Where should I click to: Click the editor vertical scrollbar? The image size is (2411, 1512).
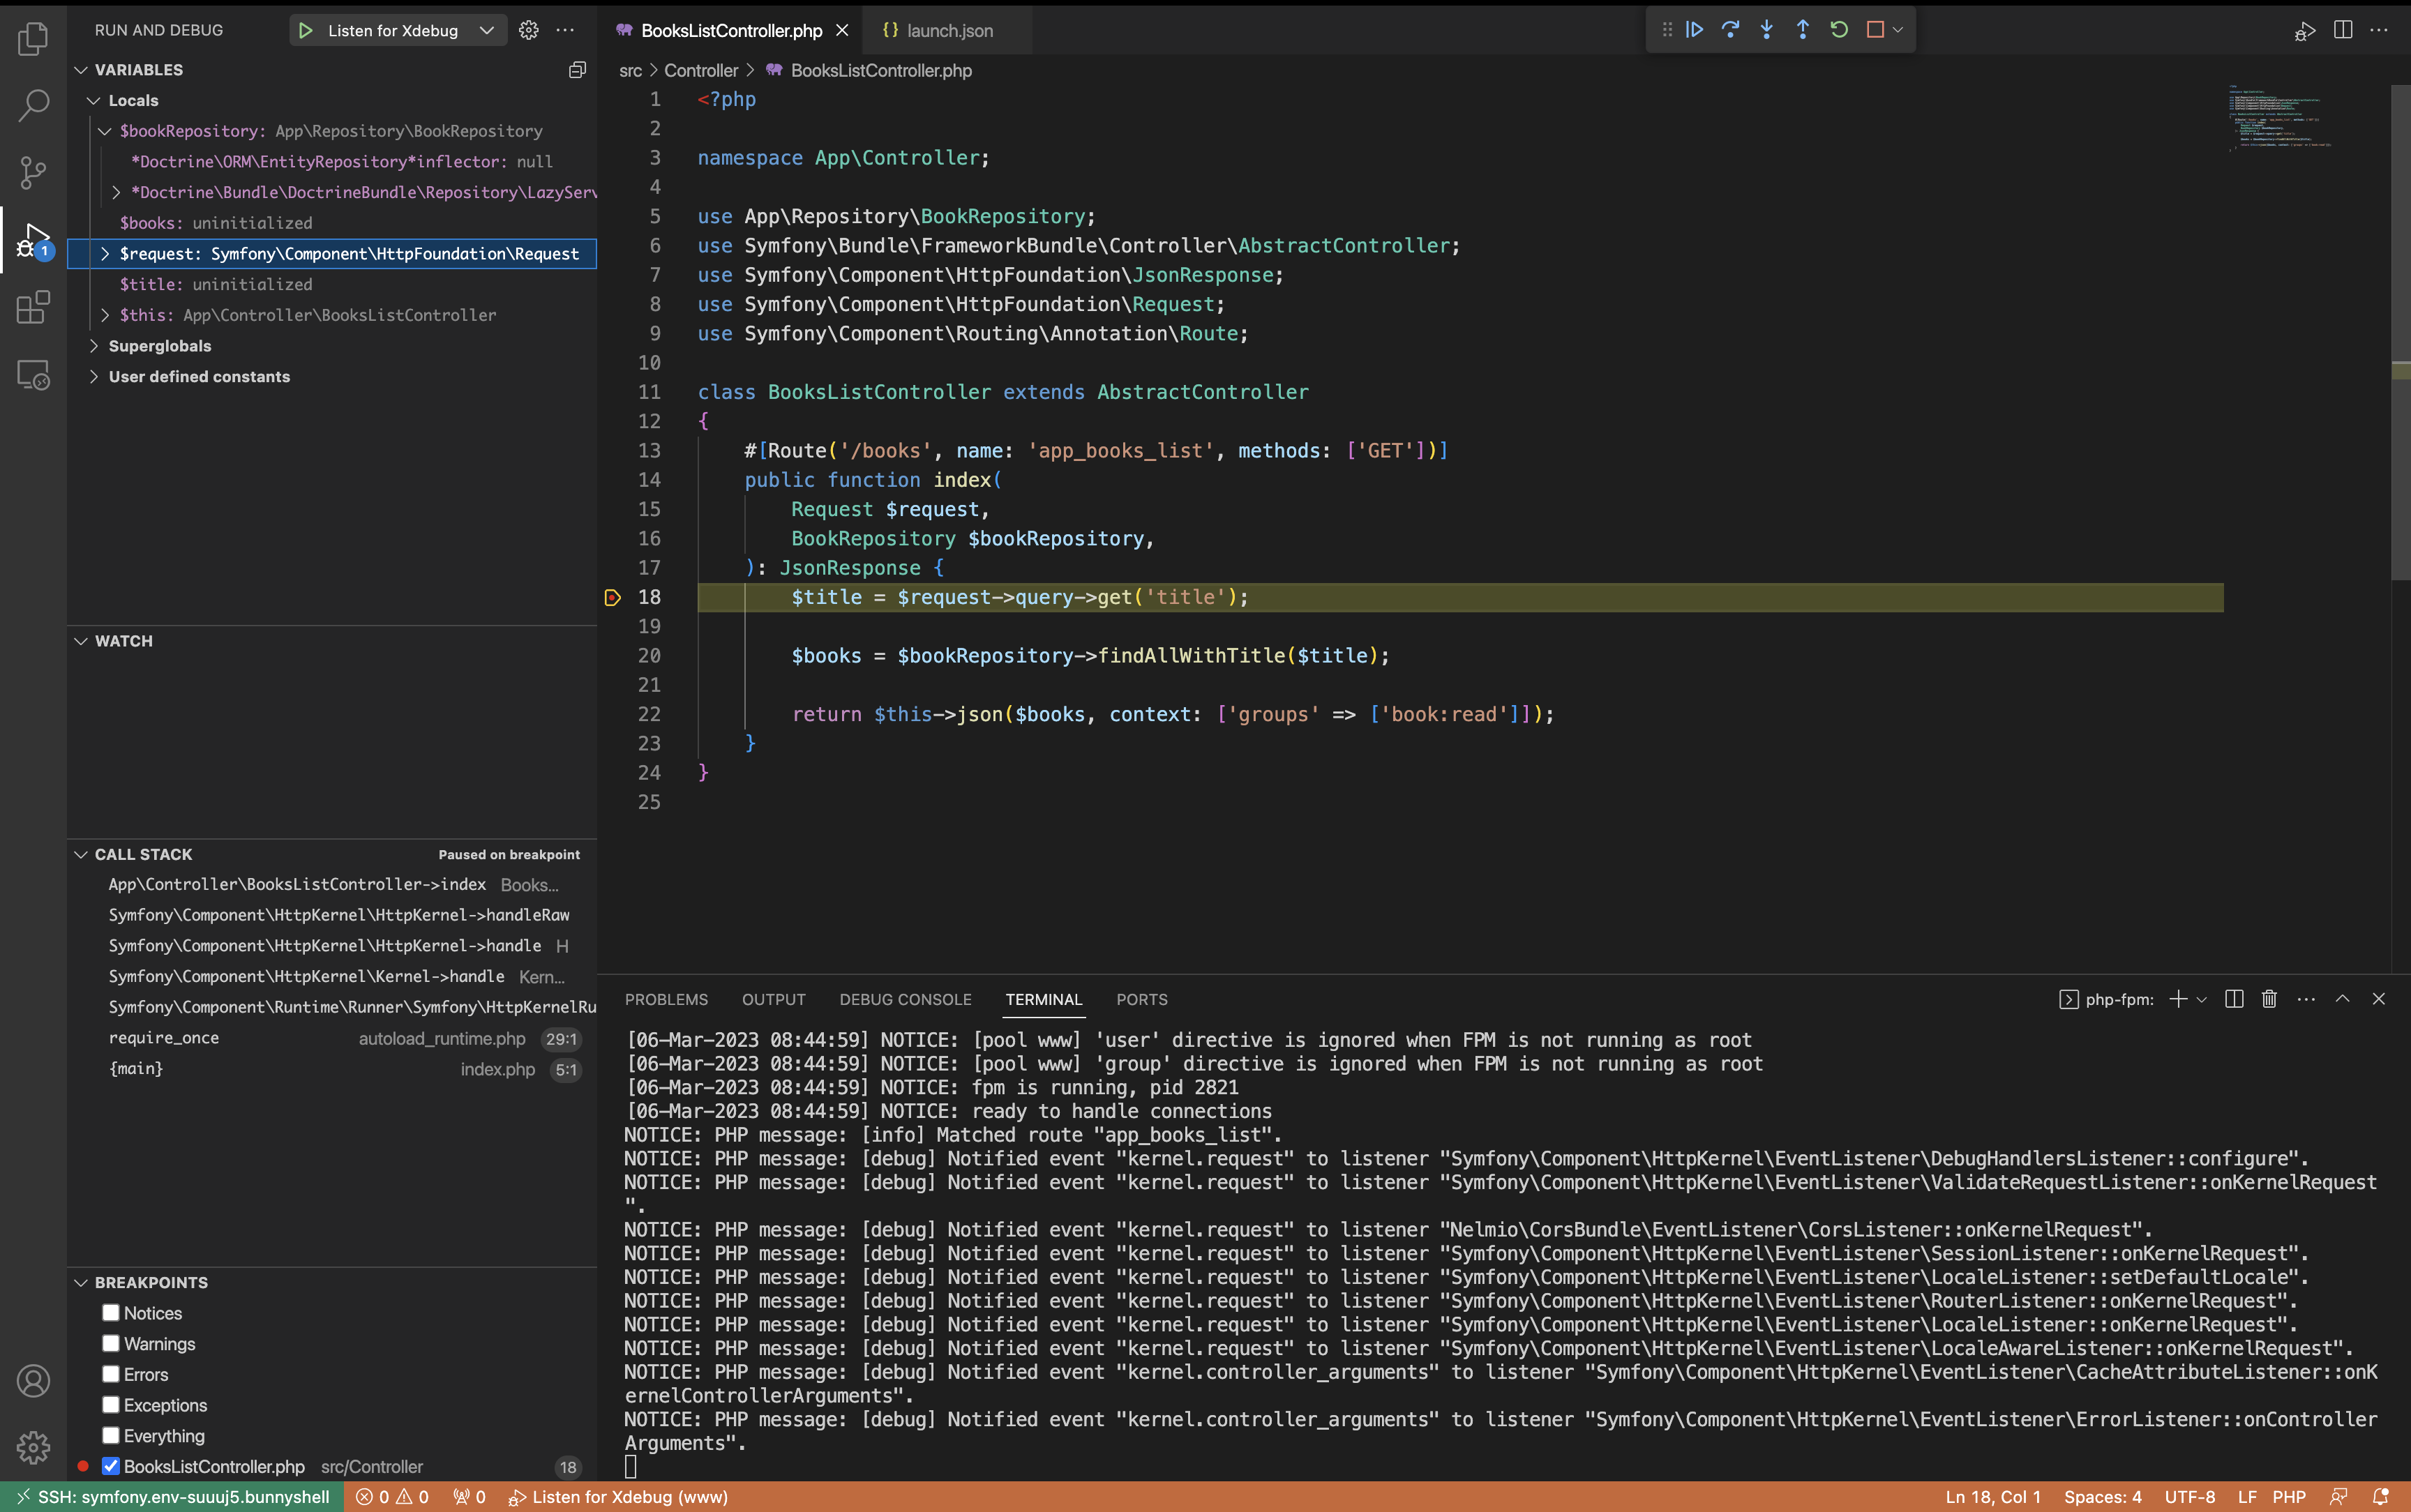coord(2400,332)
